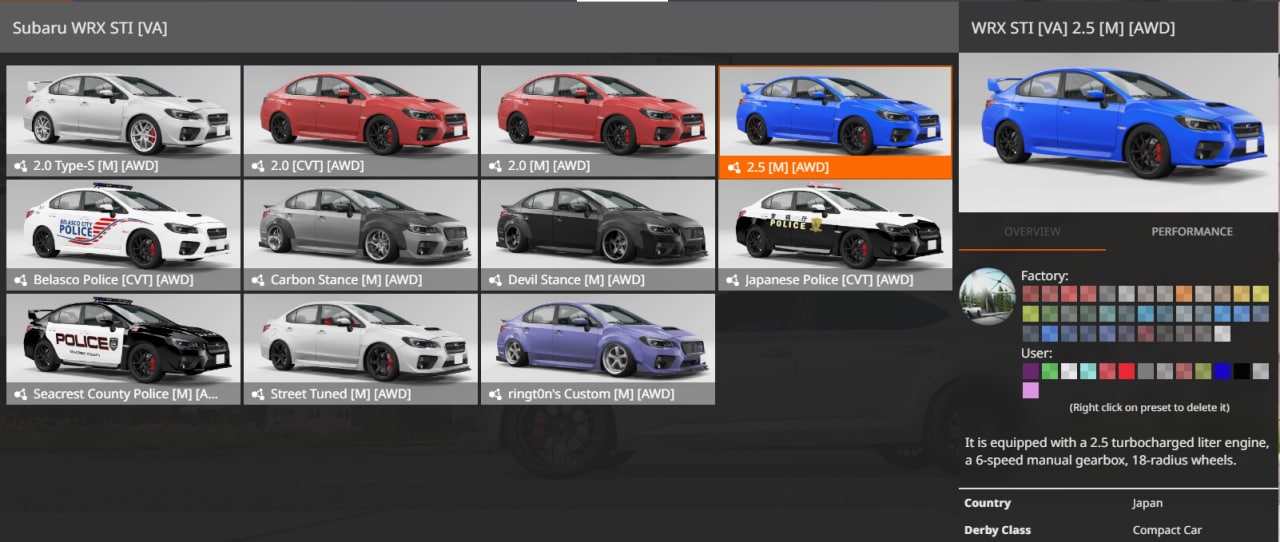
Task: Switch to the Performance tab
Action: (1191, 231)
